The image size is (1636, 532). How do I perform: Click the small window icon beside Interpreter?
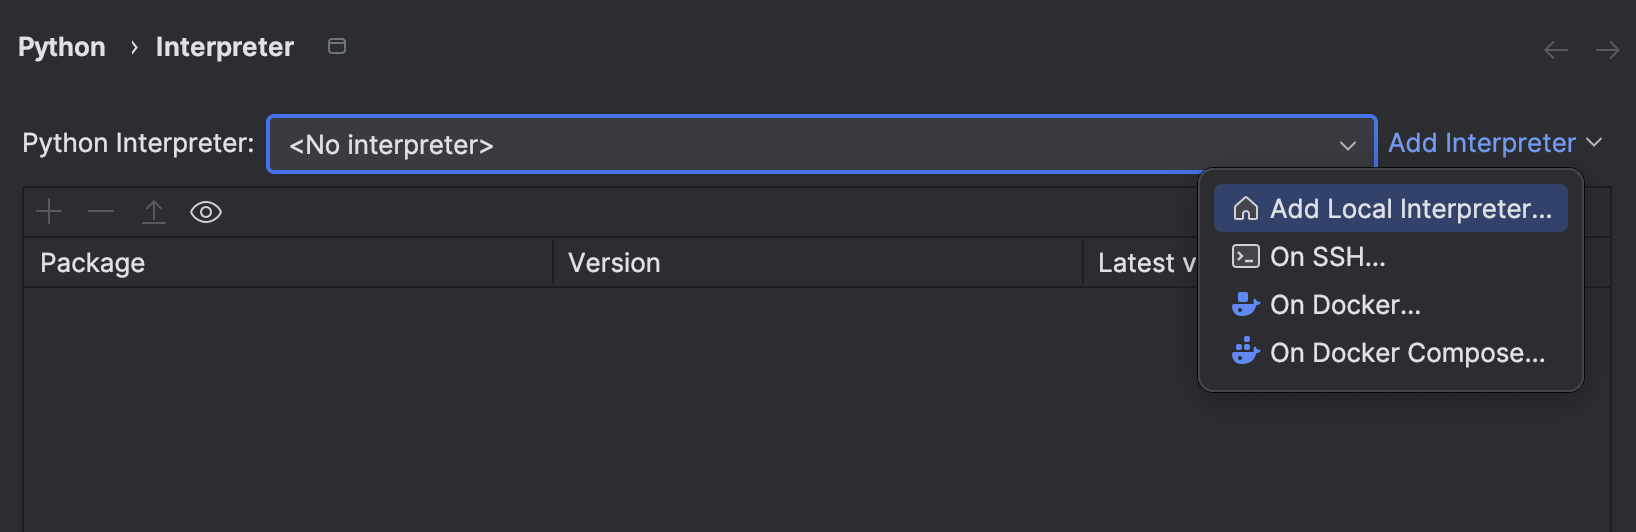tap(337, 46)
